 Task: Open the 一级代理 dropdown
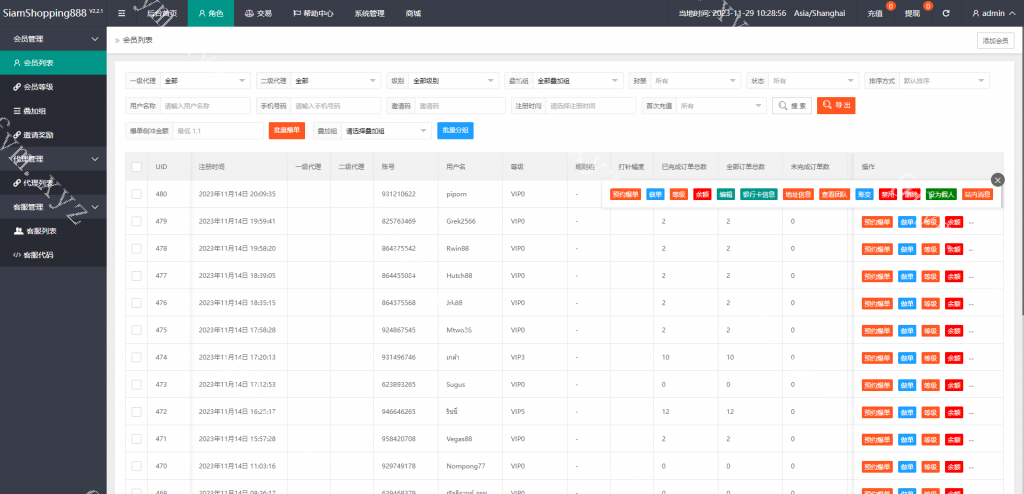205,80
